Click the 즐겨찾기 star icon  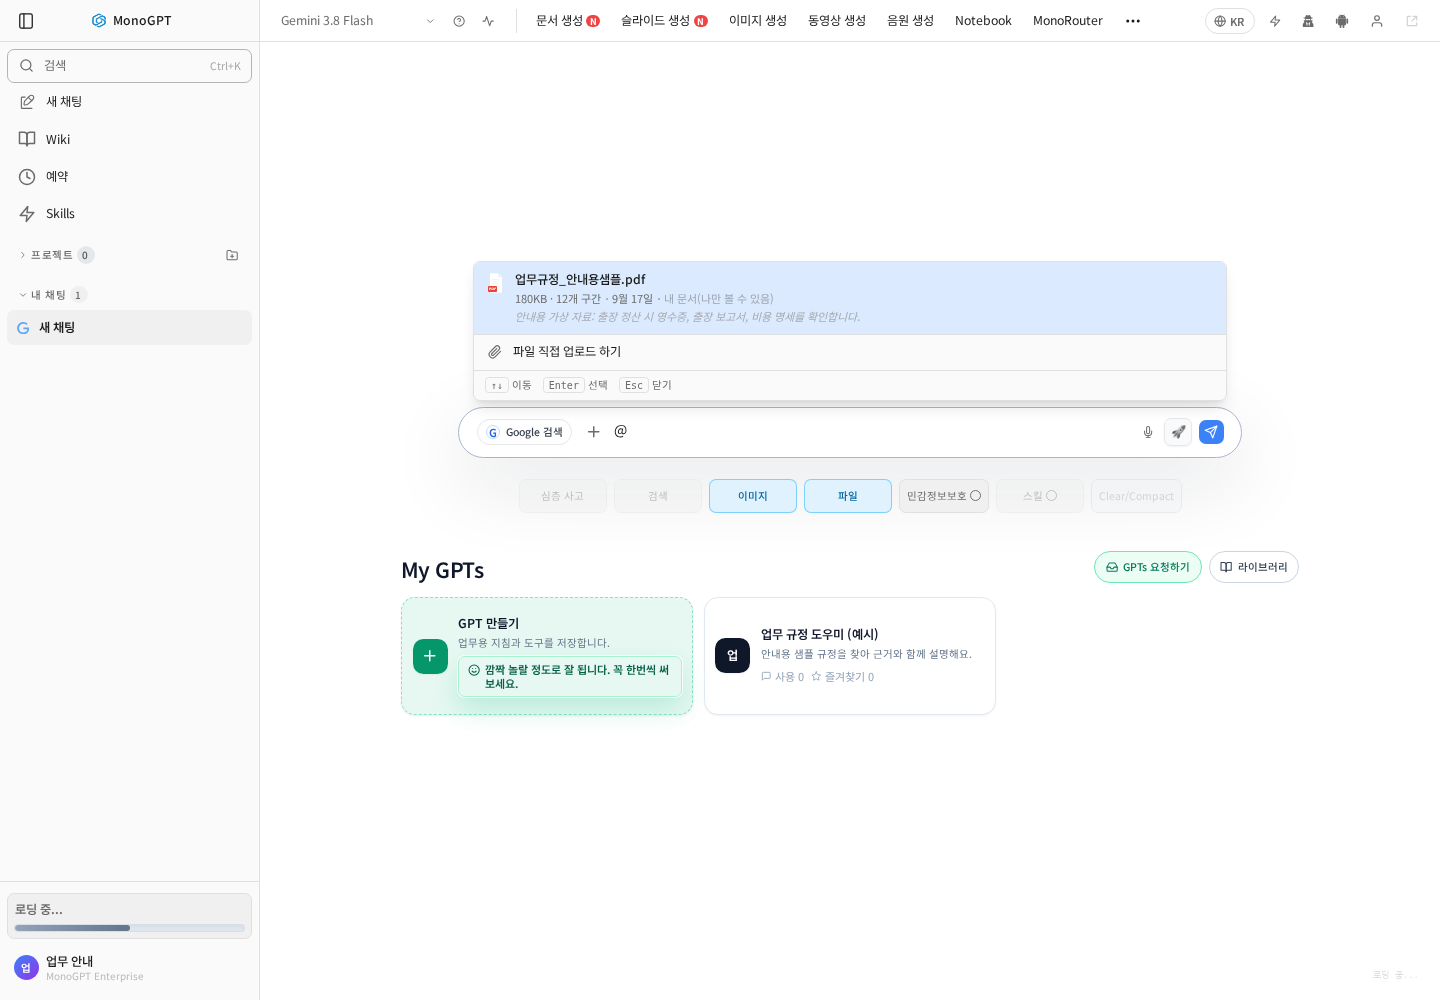click(816, 677)
